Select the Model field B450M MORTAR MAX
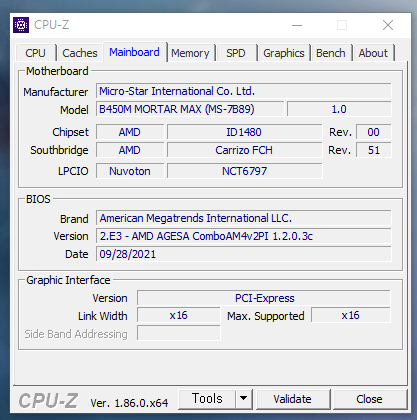This screenshot has height=420, width=417. tap(190, 109)
